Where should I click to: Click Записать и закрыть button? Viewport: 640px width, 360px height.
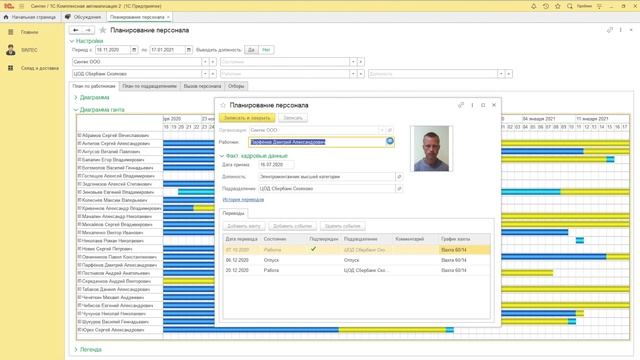[x=247, y=118]
